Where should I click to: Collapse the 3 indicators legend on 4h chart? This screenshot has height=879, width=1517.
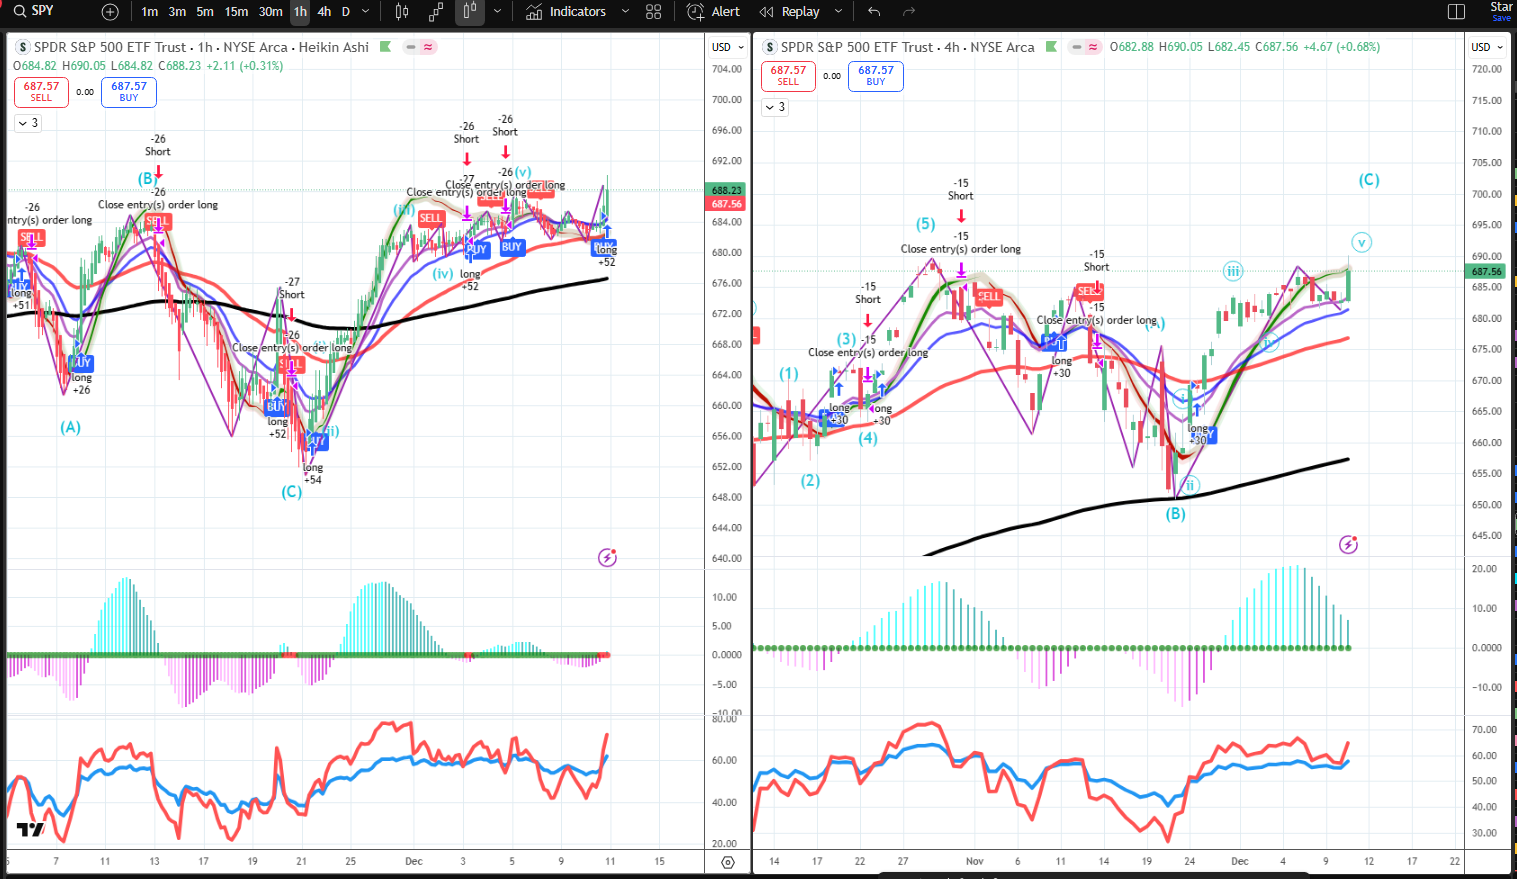click(775, 107)
